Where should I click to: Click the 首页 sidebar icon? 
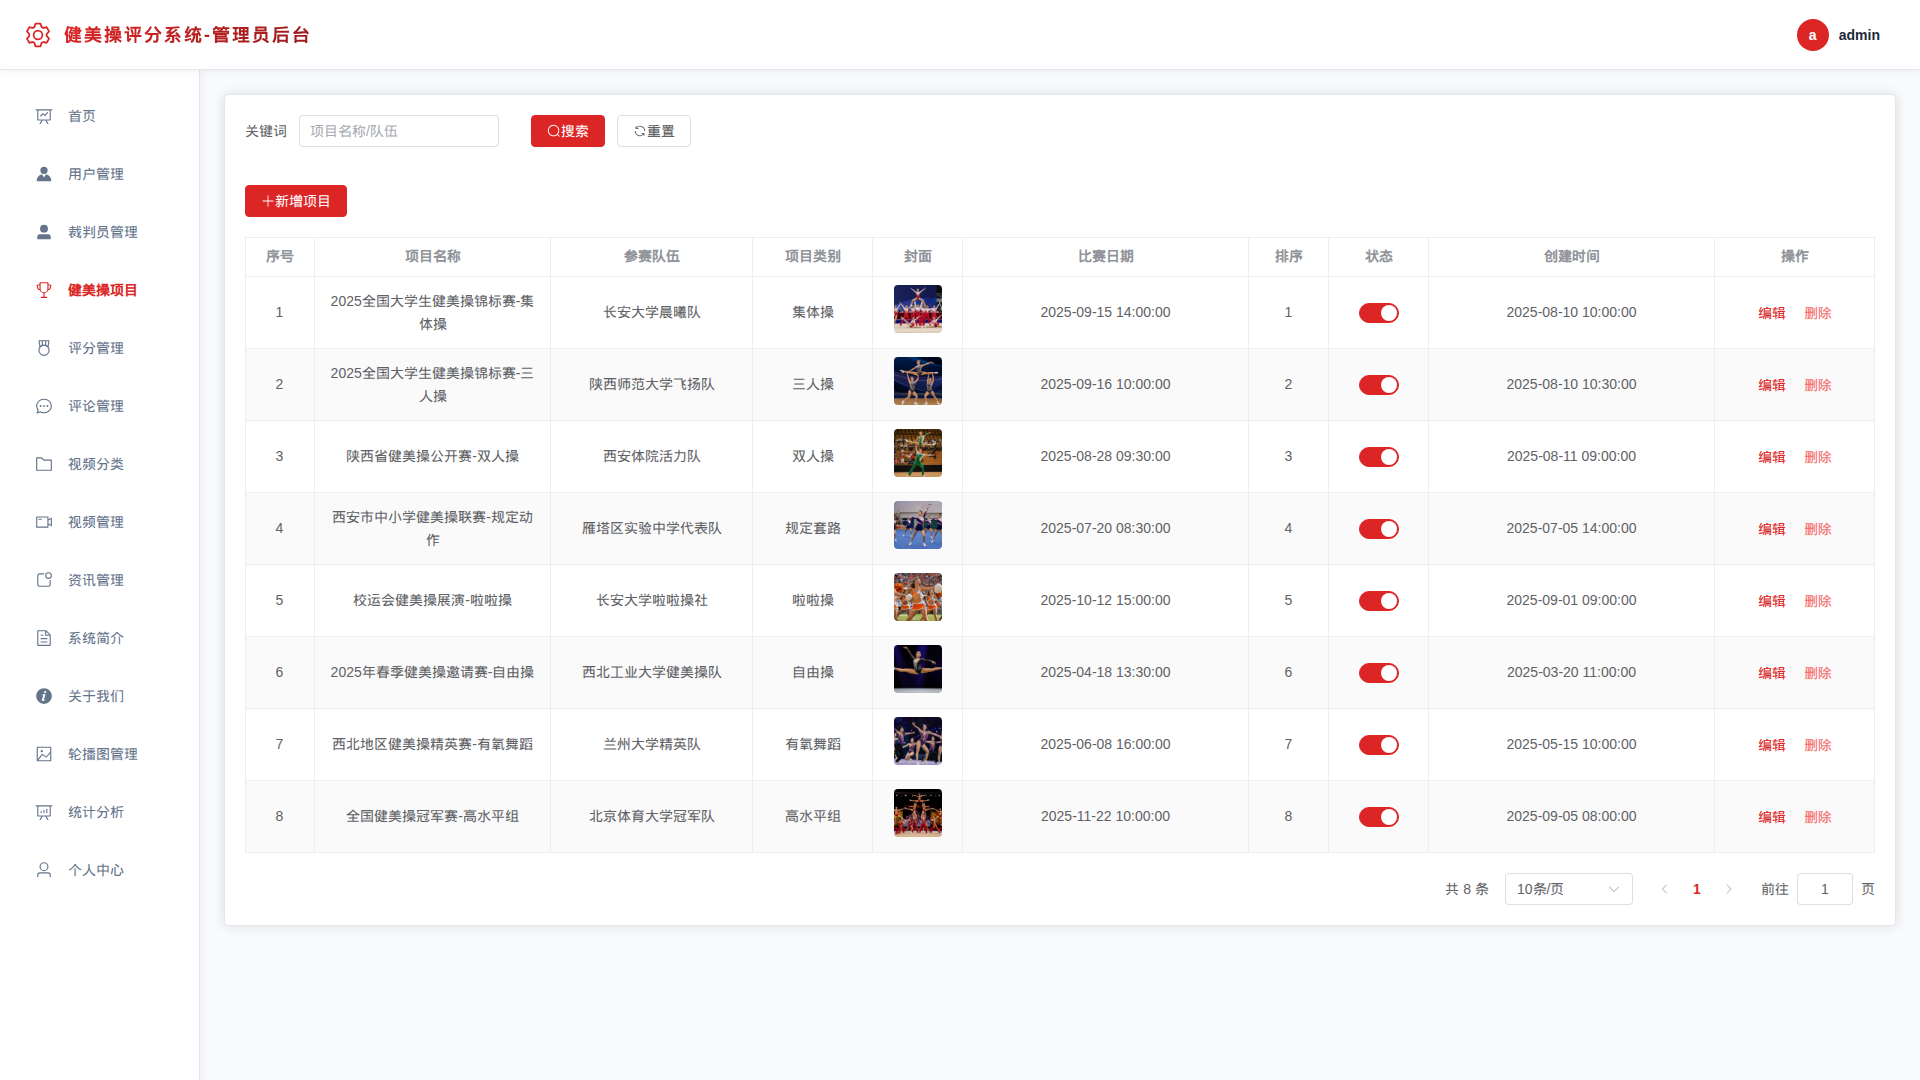click(44, 116)
